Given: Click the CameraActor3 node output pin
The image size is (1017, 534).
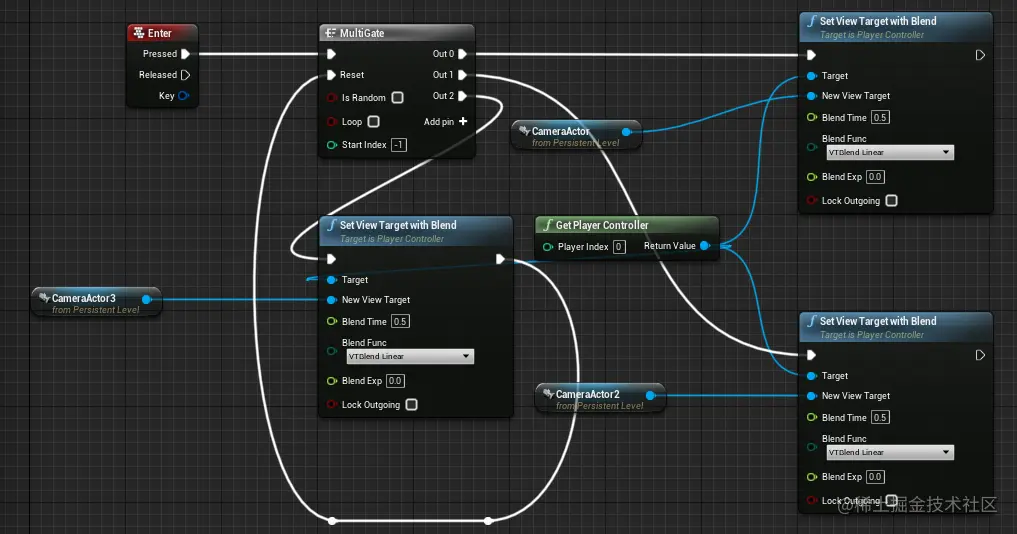Looking at the screenshot, I should tap(147, 299).
